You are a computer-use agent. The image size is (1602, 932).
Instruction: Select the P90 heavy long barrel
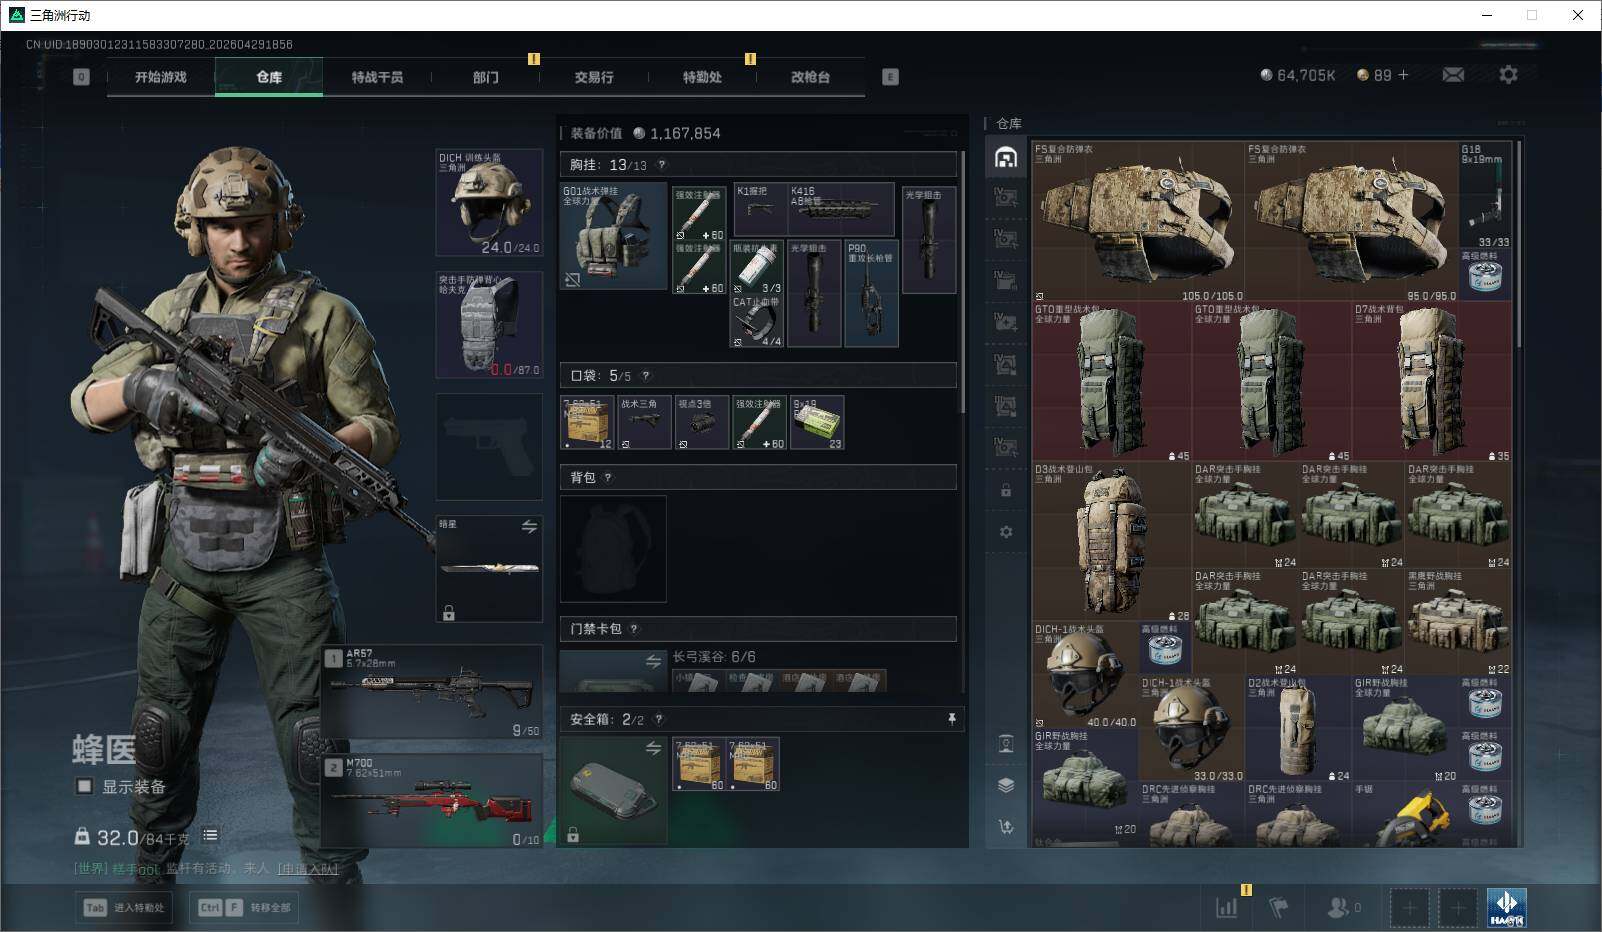[871, 293]
